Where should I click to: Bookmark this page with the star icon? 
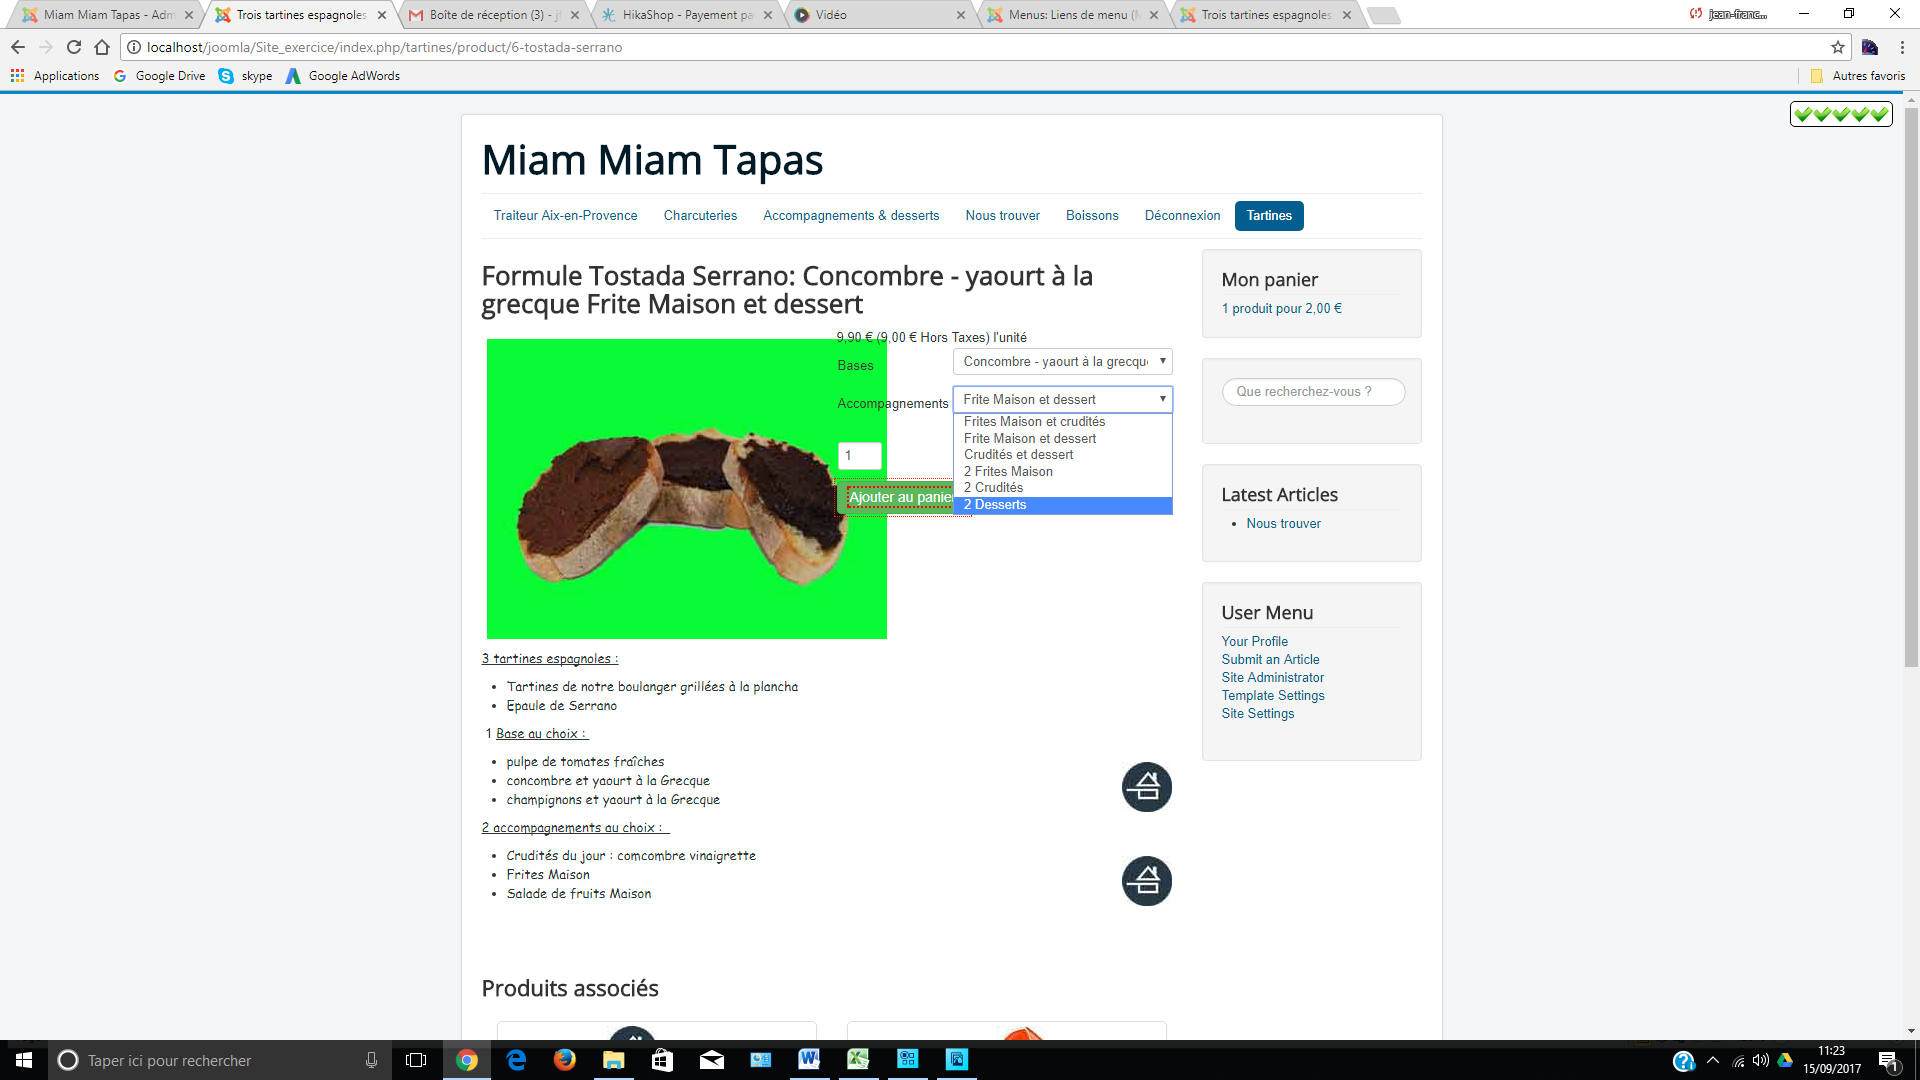(x=1838, y=47)
